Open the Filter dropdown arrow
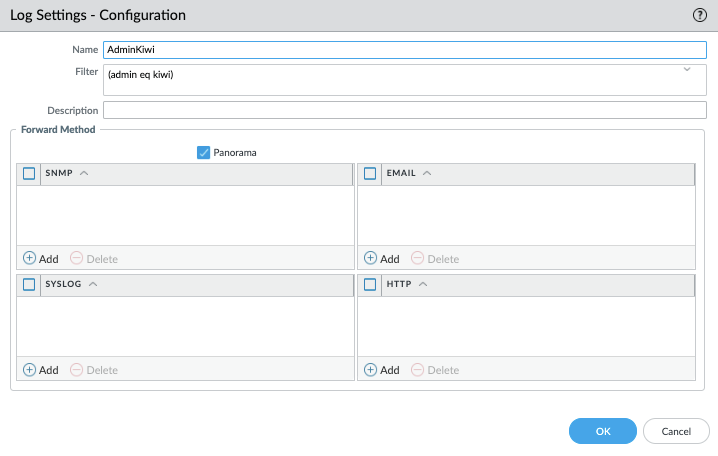 coord(687,70)
